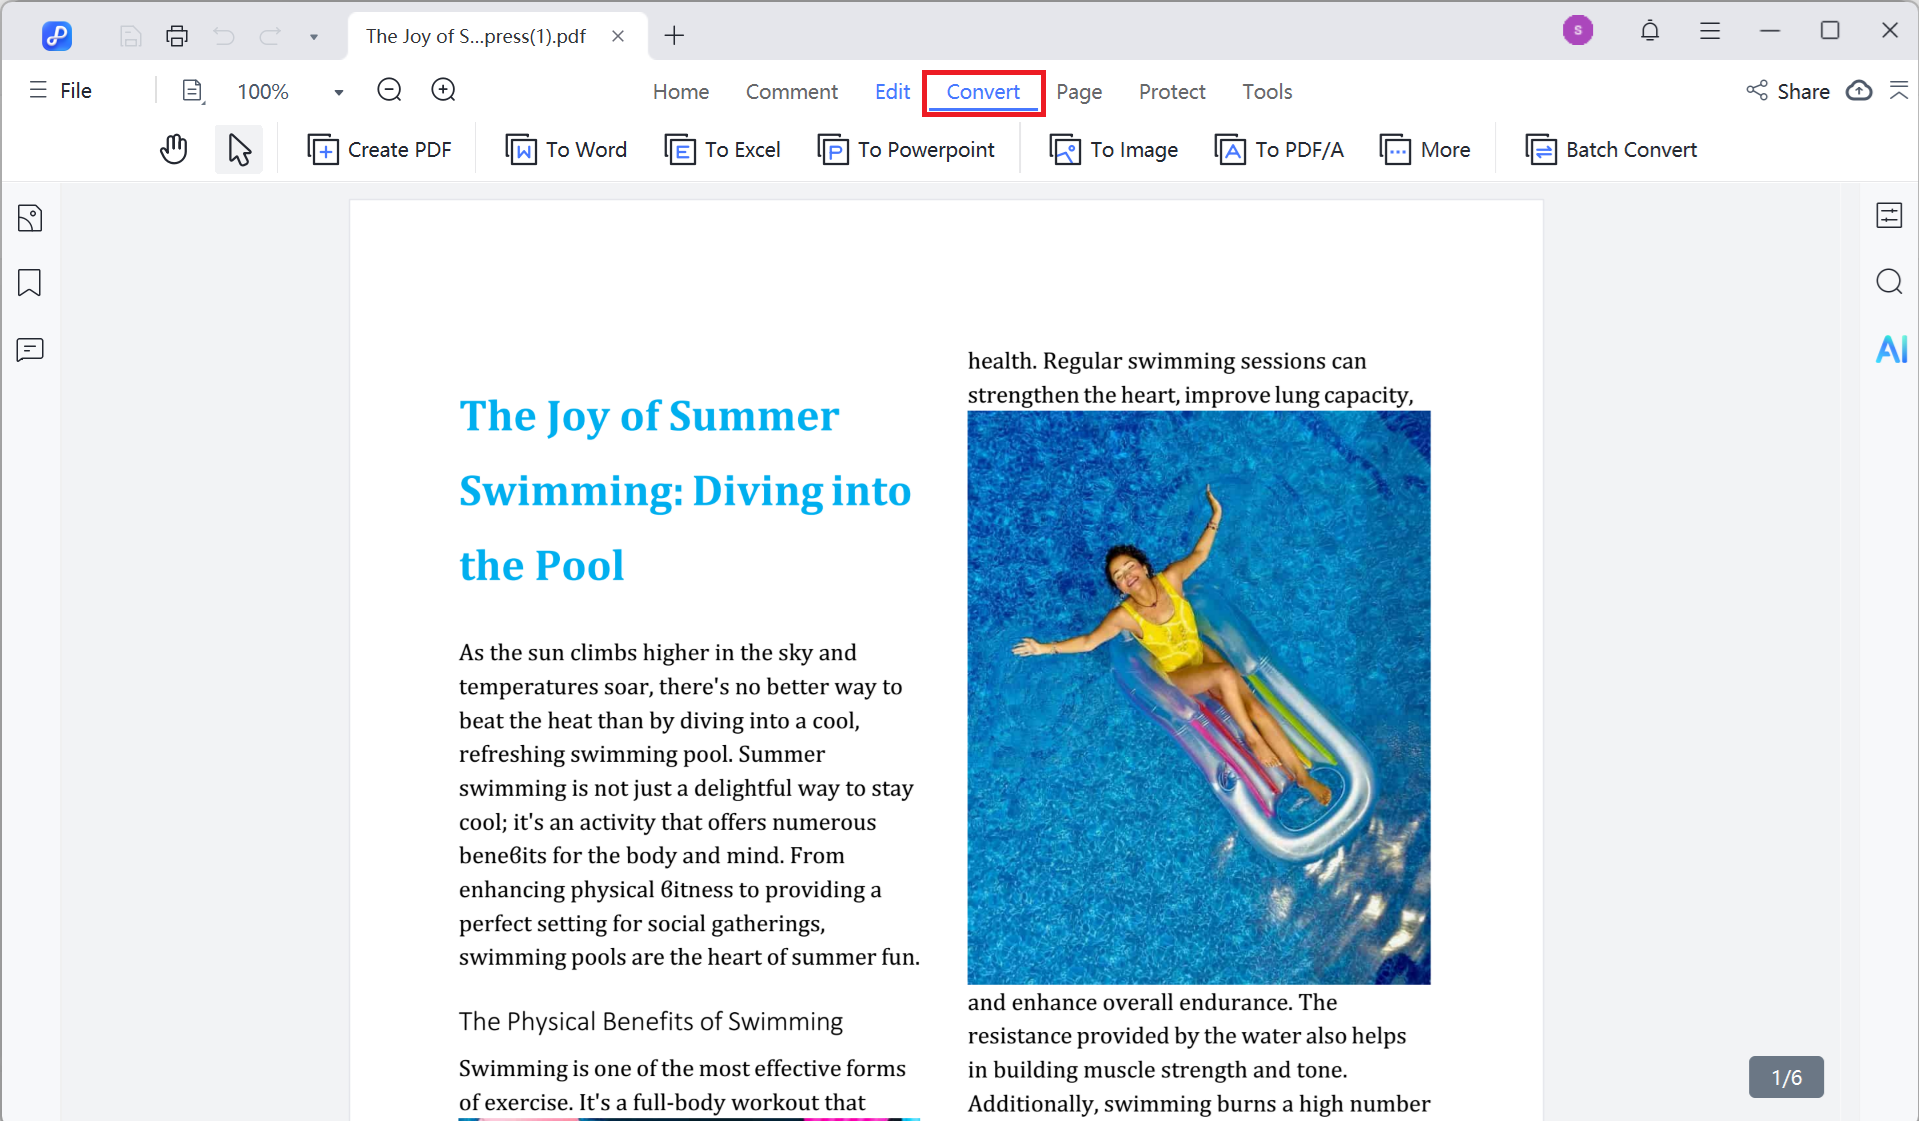Image resolution: width=1919 pixels, height=1121 pixels.
Task: Select the Hand pan tool
Action: [173, 149]
